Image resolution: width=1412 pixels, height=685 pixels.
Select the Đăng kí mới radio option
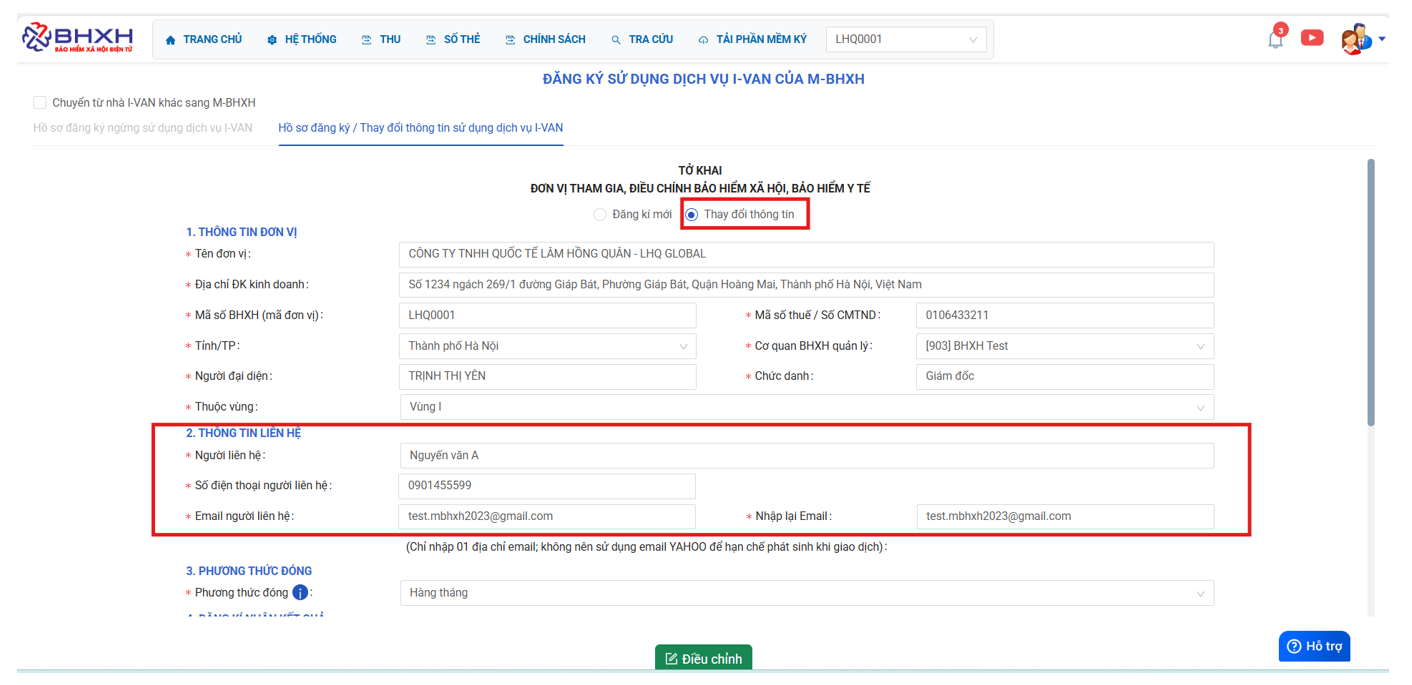[x=600, y=215]
